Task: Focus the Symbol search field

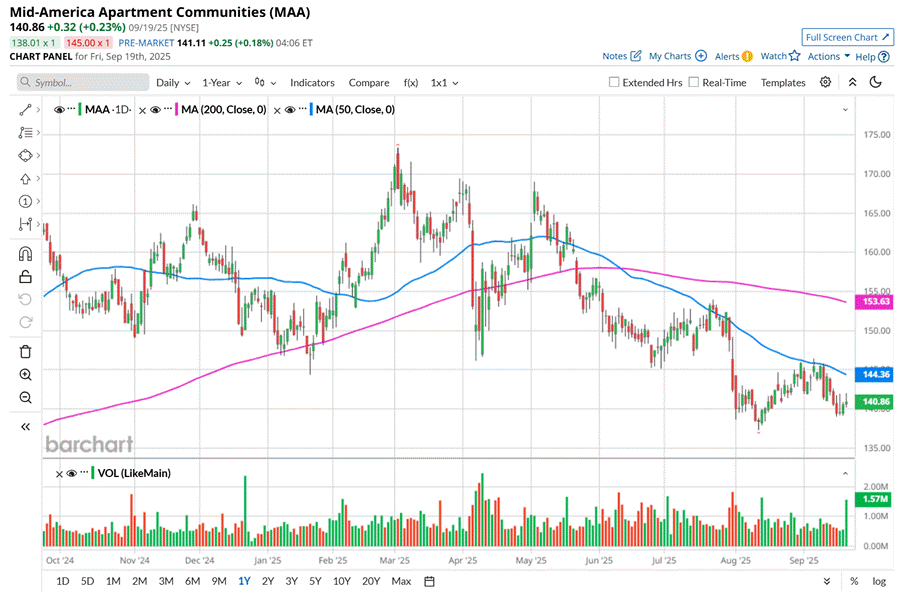Action: pyautogui.click(x=82, y=82)
